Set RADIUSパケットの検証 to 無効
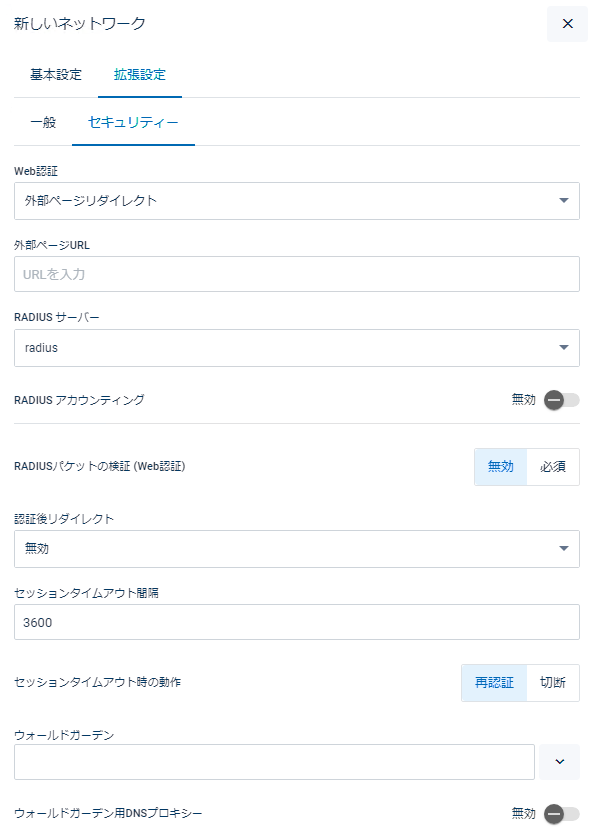This screenshot has width=595, height=835. point(501,466)
